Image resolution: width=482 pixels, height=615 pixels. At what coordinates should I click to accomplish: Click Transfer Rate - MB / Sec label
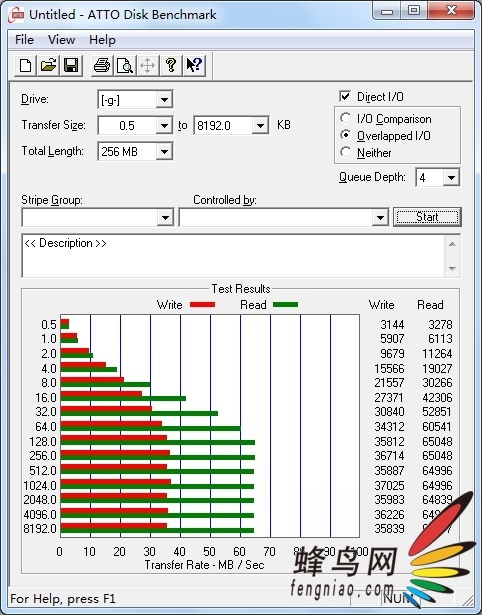[204, 565]
